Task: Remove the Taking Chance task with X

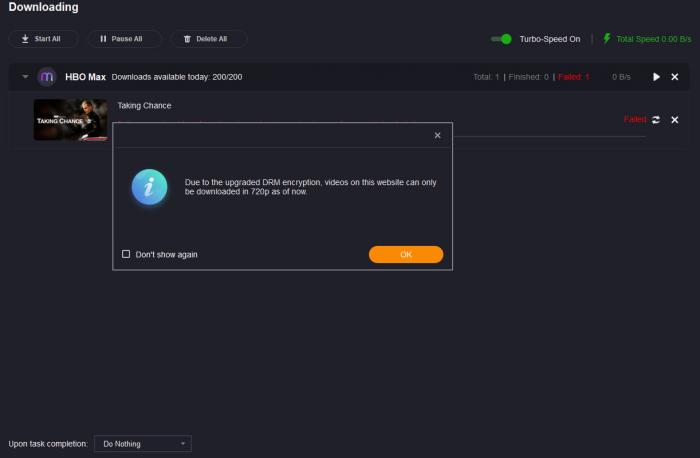Action: coord(675,120)
